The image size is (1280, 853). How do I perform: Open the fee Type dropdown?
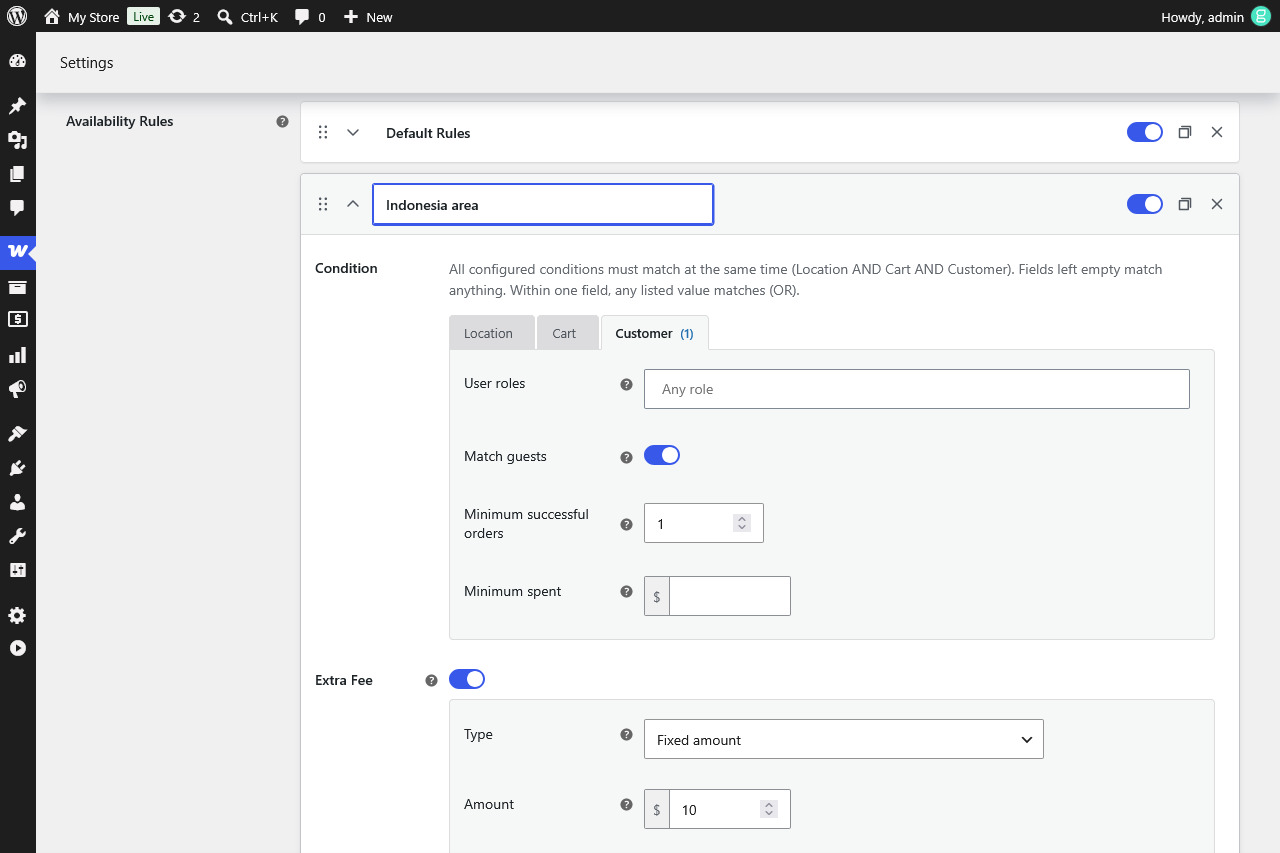point(844,739)
